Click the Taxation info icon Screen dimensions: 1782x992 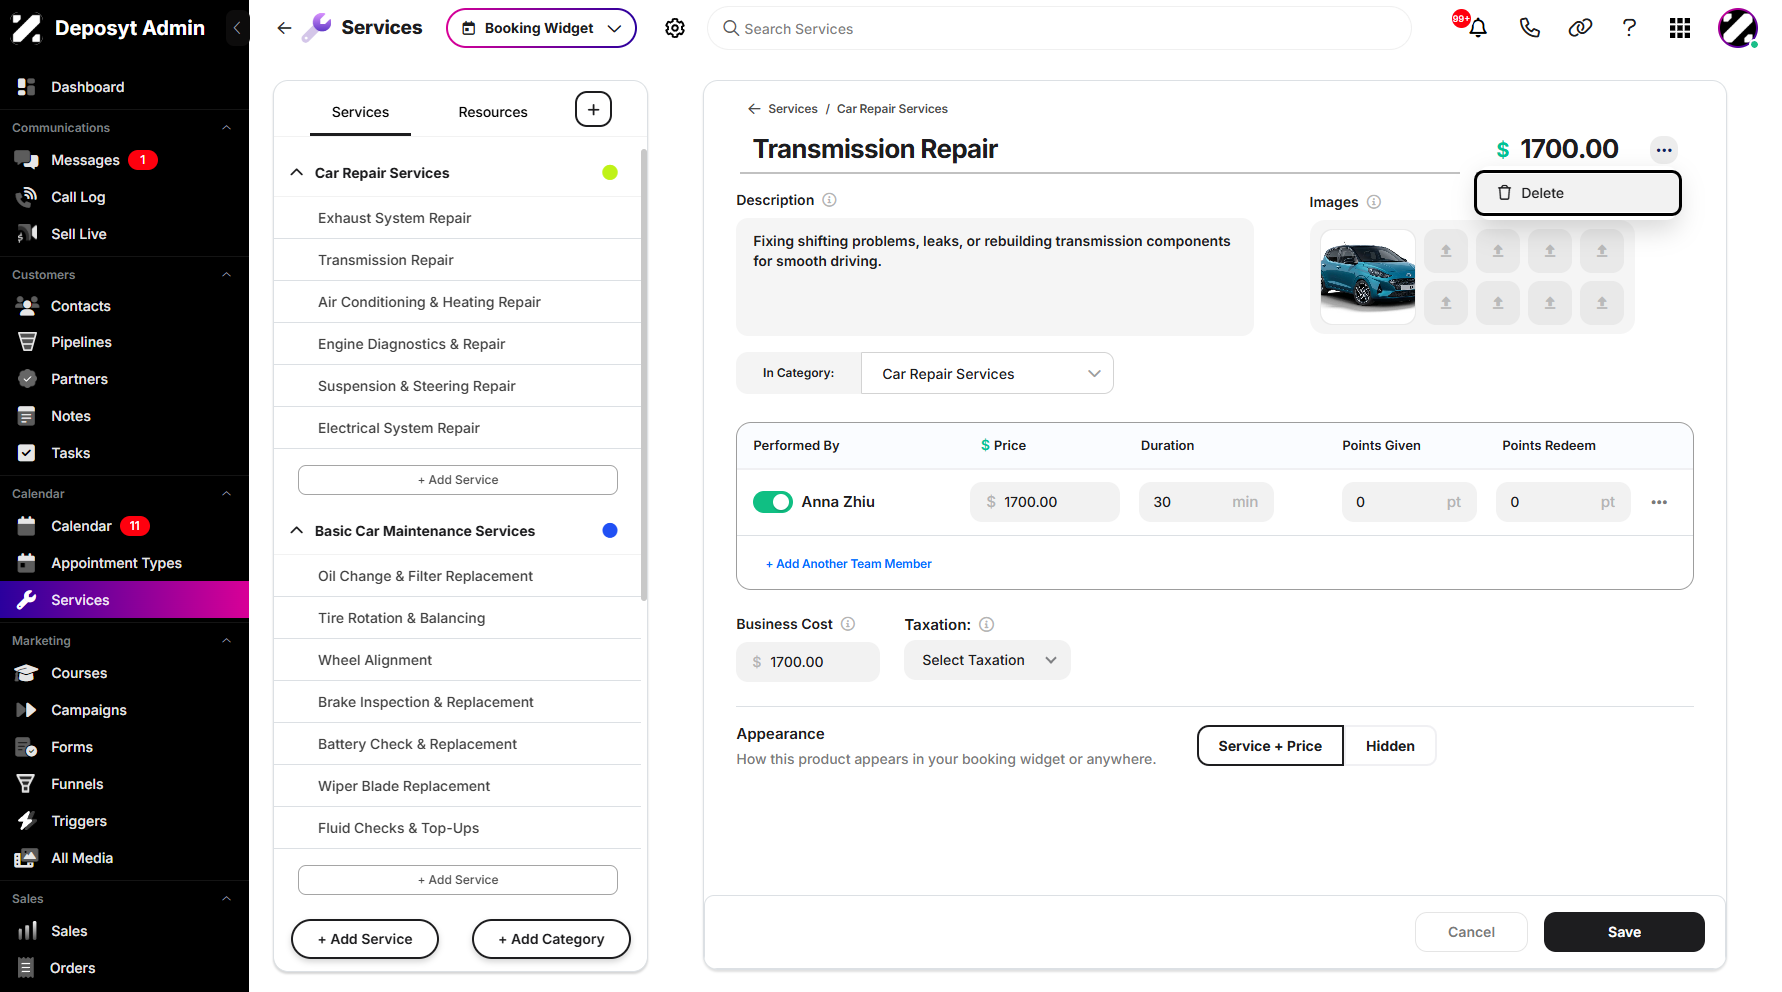point(987,624)
